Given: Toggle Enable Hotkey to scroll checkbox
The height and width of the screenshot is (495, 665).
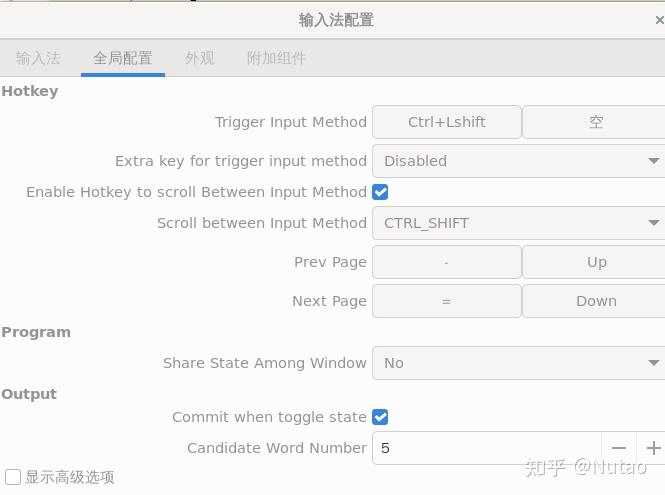Looking at the screenshot, I should click(380, 192).
